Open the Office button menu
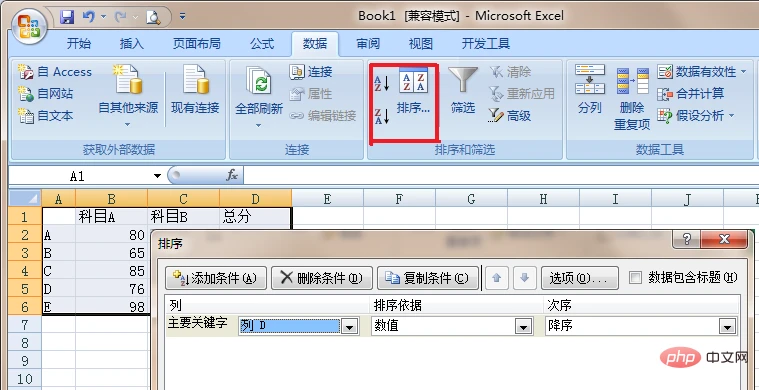 (x=30, y=26)
